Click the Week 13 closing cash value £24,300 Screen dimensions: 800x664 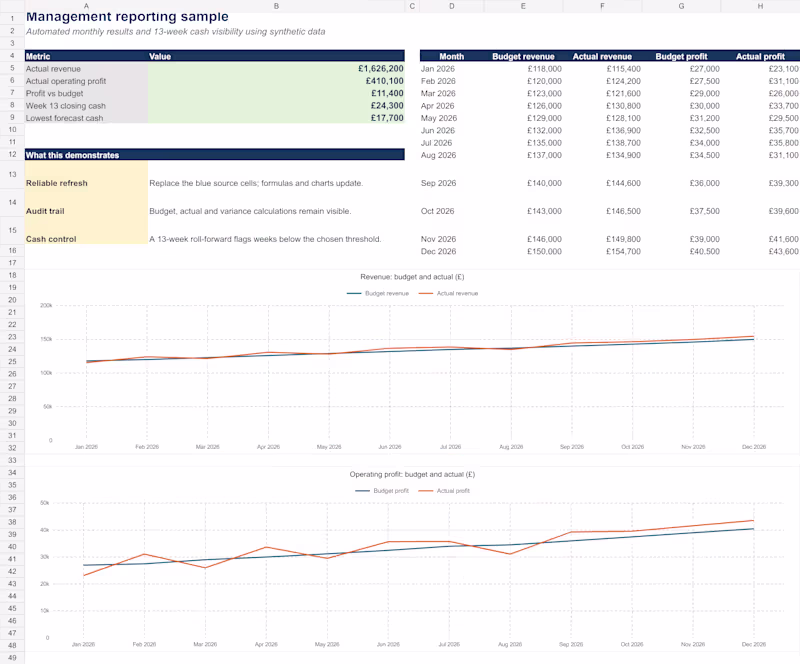point(276,106)
